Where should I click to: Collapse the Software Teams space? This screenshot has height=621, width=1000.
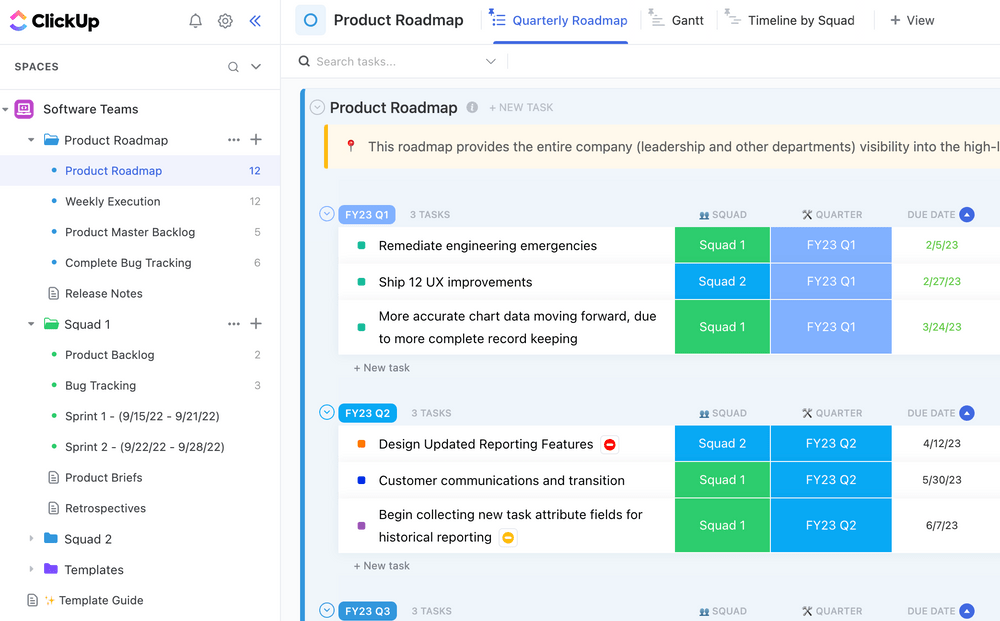click(6, 110)
